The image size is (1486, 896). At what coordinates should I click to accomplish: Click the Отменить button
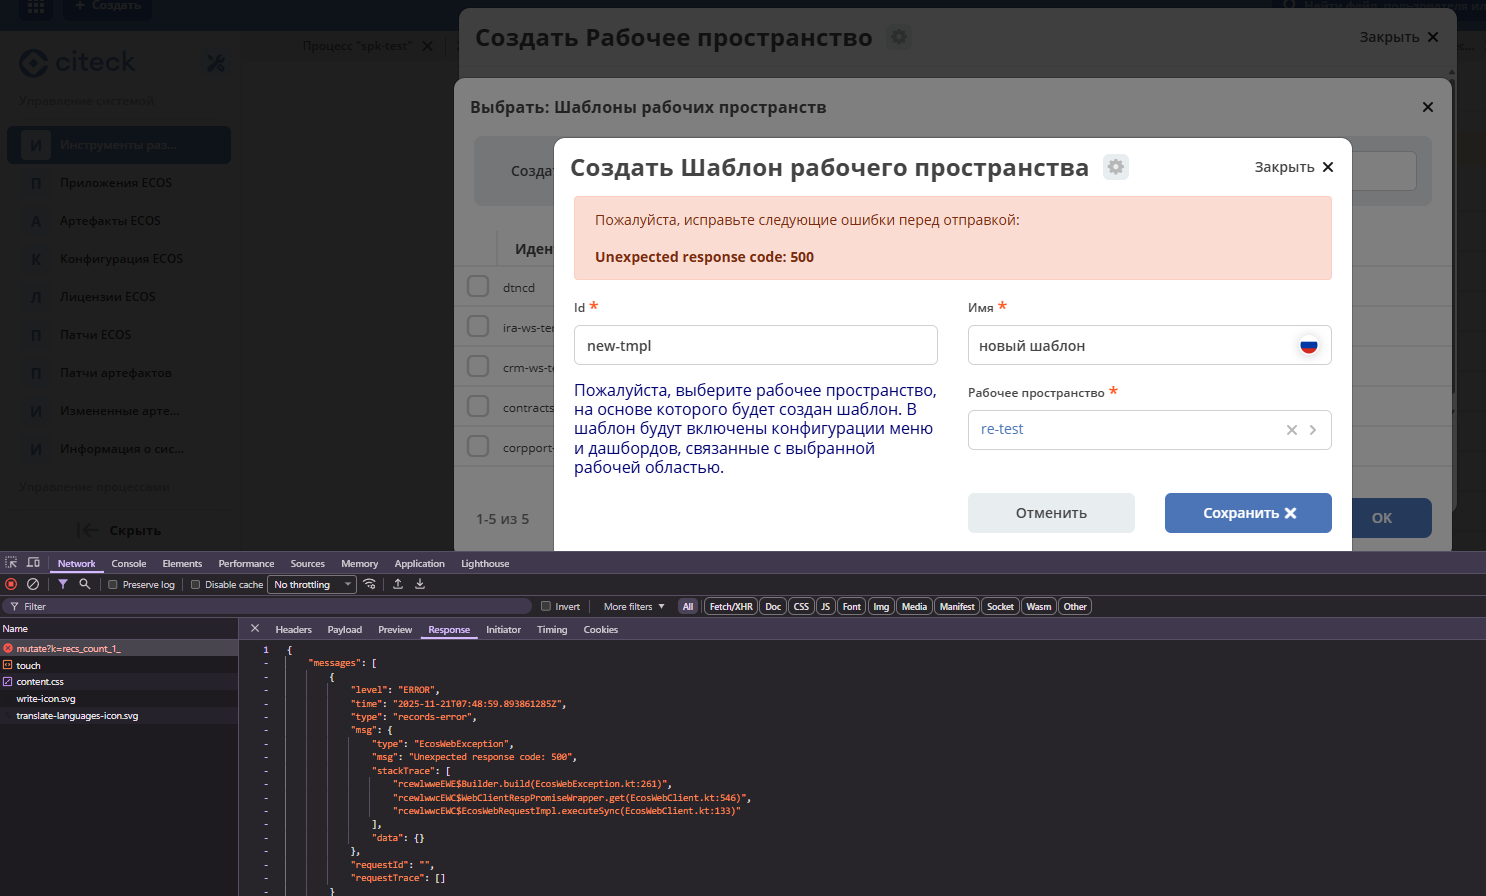pyautogui.click(x=1050, y=513)
